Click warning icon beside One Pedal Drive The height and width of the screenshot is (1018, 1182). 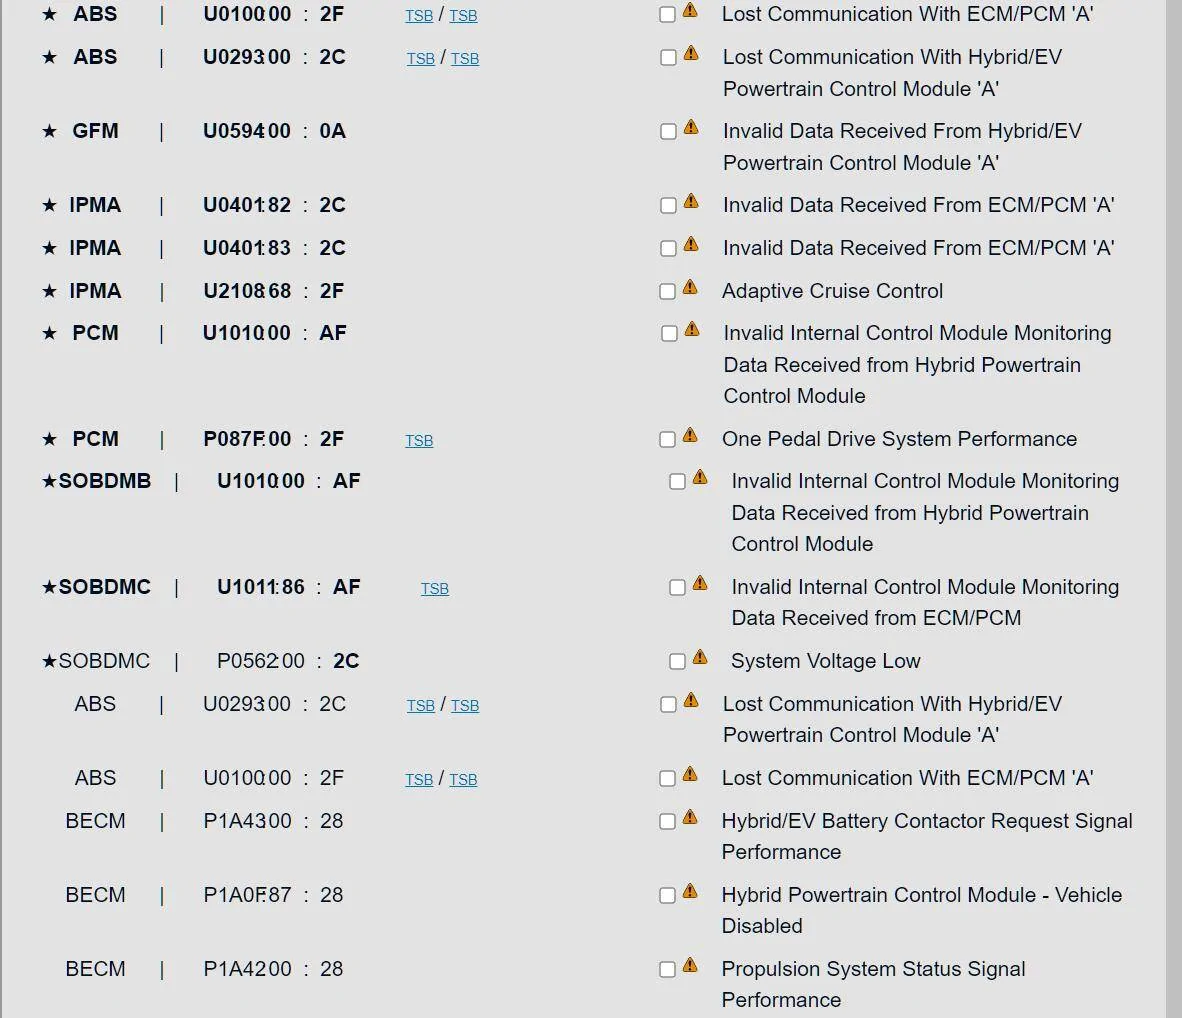click(690, 435)
